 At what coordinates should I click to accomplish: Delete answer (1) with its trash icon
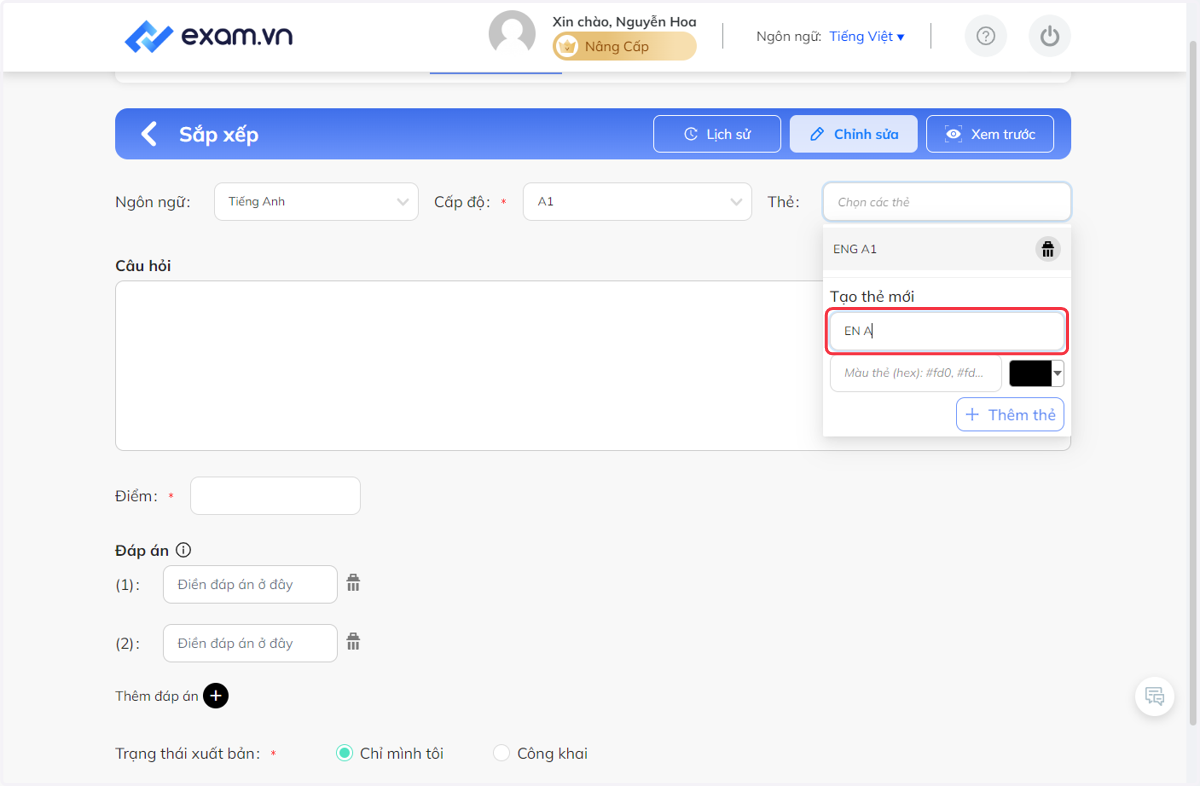coord(353,583)
